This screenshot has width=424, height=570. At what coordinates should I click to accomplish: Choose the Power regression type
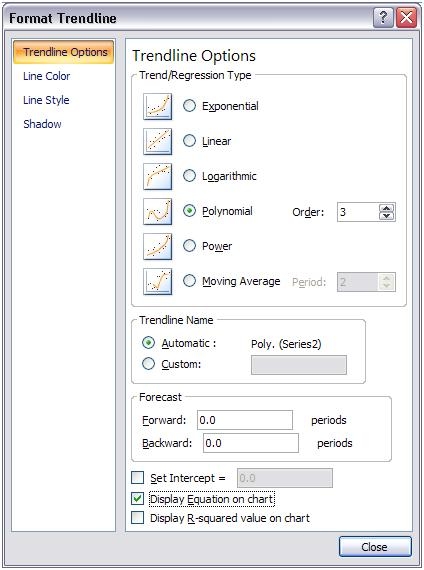(x=189, y=245)
